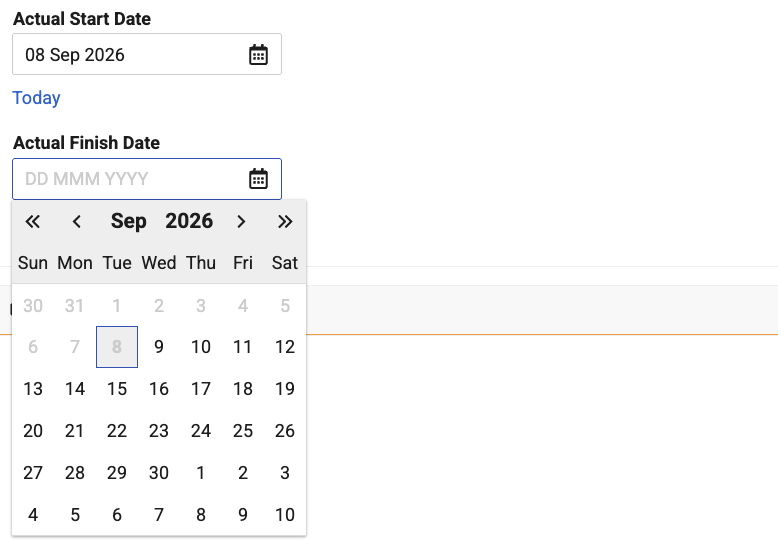Open the Actual Start Date calendar icon

point(258,55)
